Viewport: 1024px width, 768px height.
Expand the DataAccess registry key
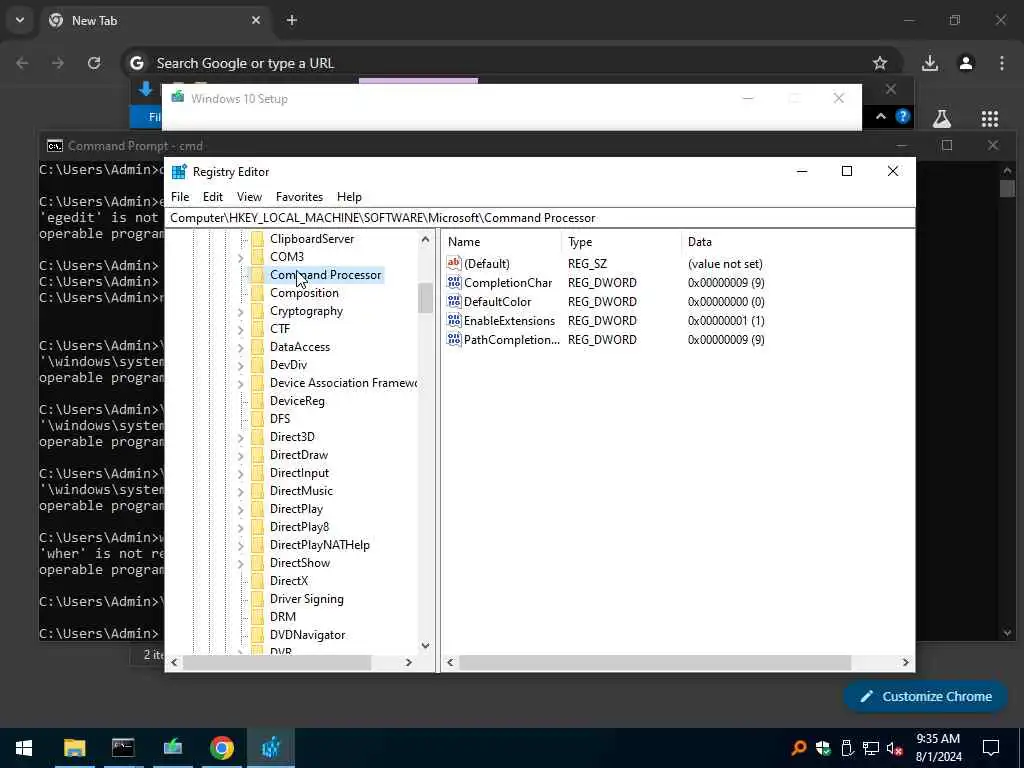click(240, 347)
